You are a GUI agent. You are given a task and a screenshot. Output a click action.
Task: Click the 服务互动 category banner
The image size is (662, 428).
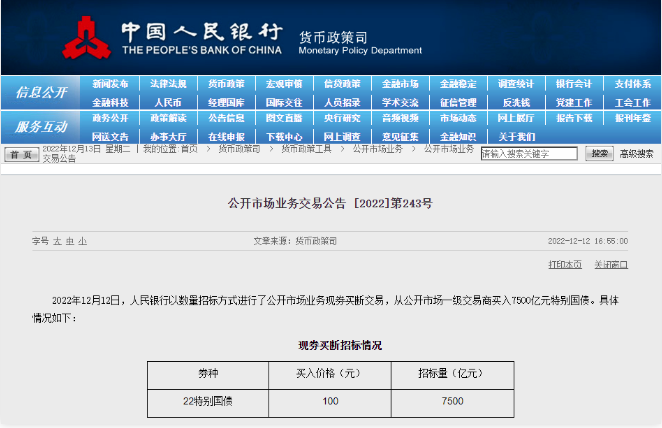tap(41, 127)
